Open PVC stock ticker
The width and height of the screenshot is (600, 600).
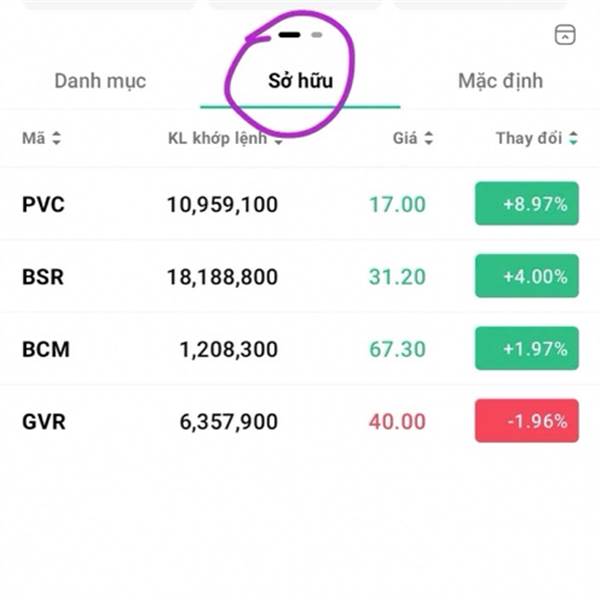pyautogui.click(x=43, y=205)
